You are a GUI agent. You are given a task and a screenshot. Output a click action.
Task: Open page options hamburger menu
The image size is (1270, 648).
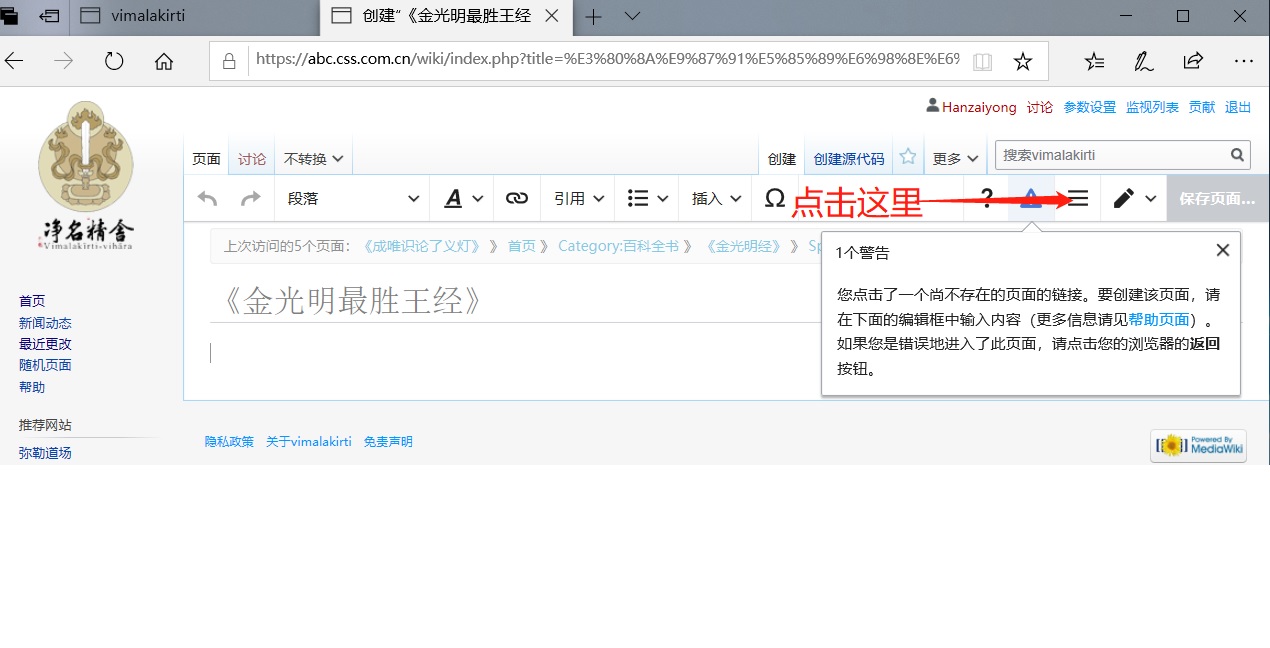1078,198
